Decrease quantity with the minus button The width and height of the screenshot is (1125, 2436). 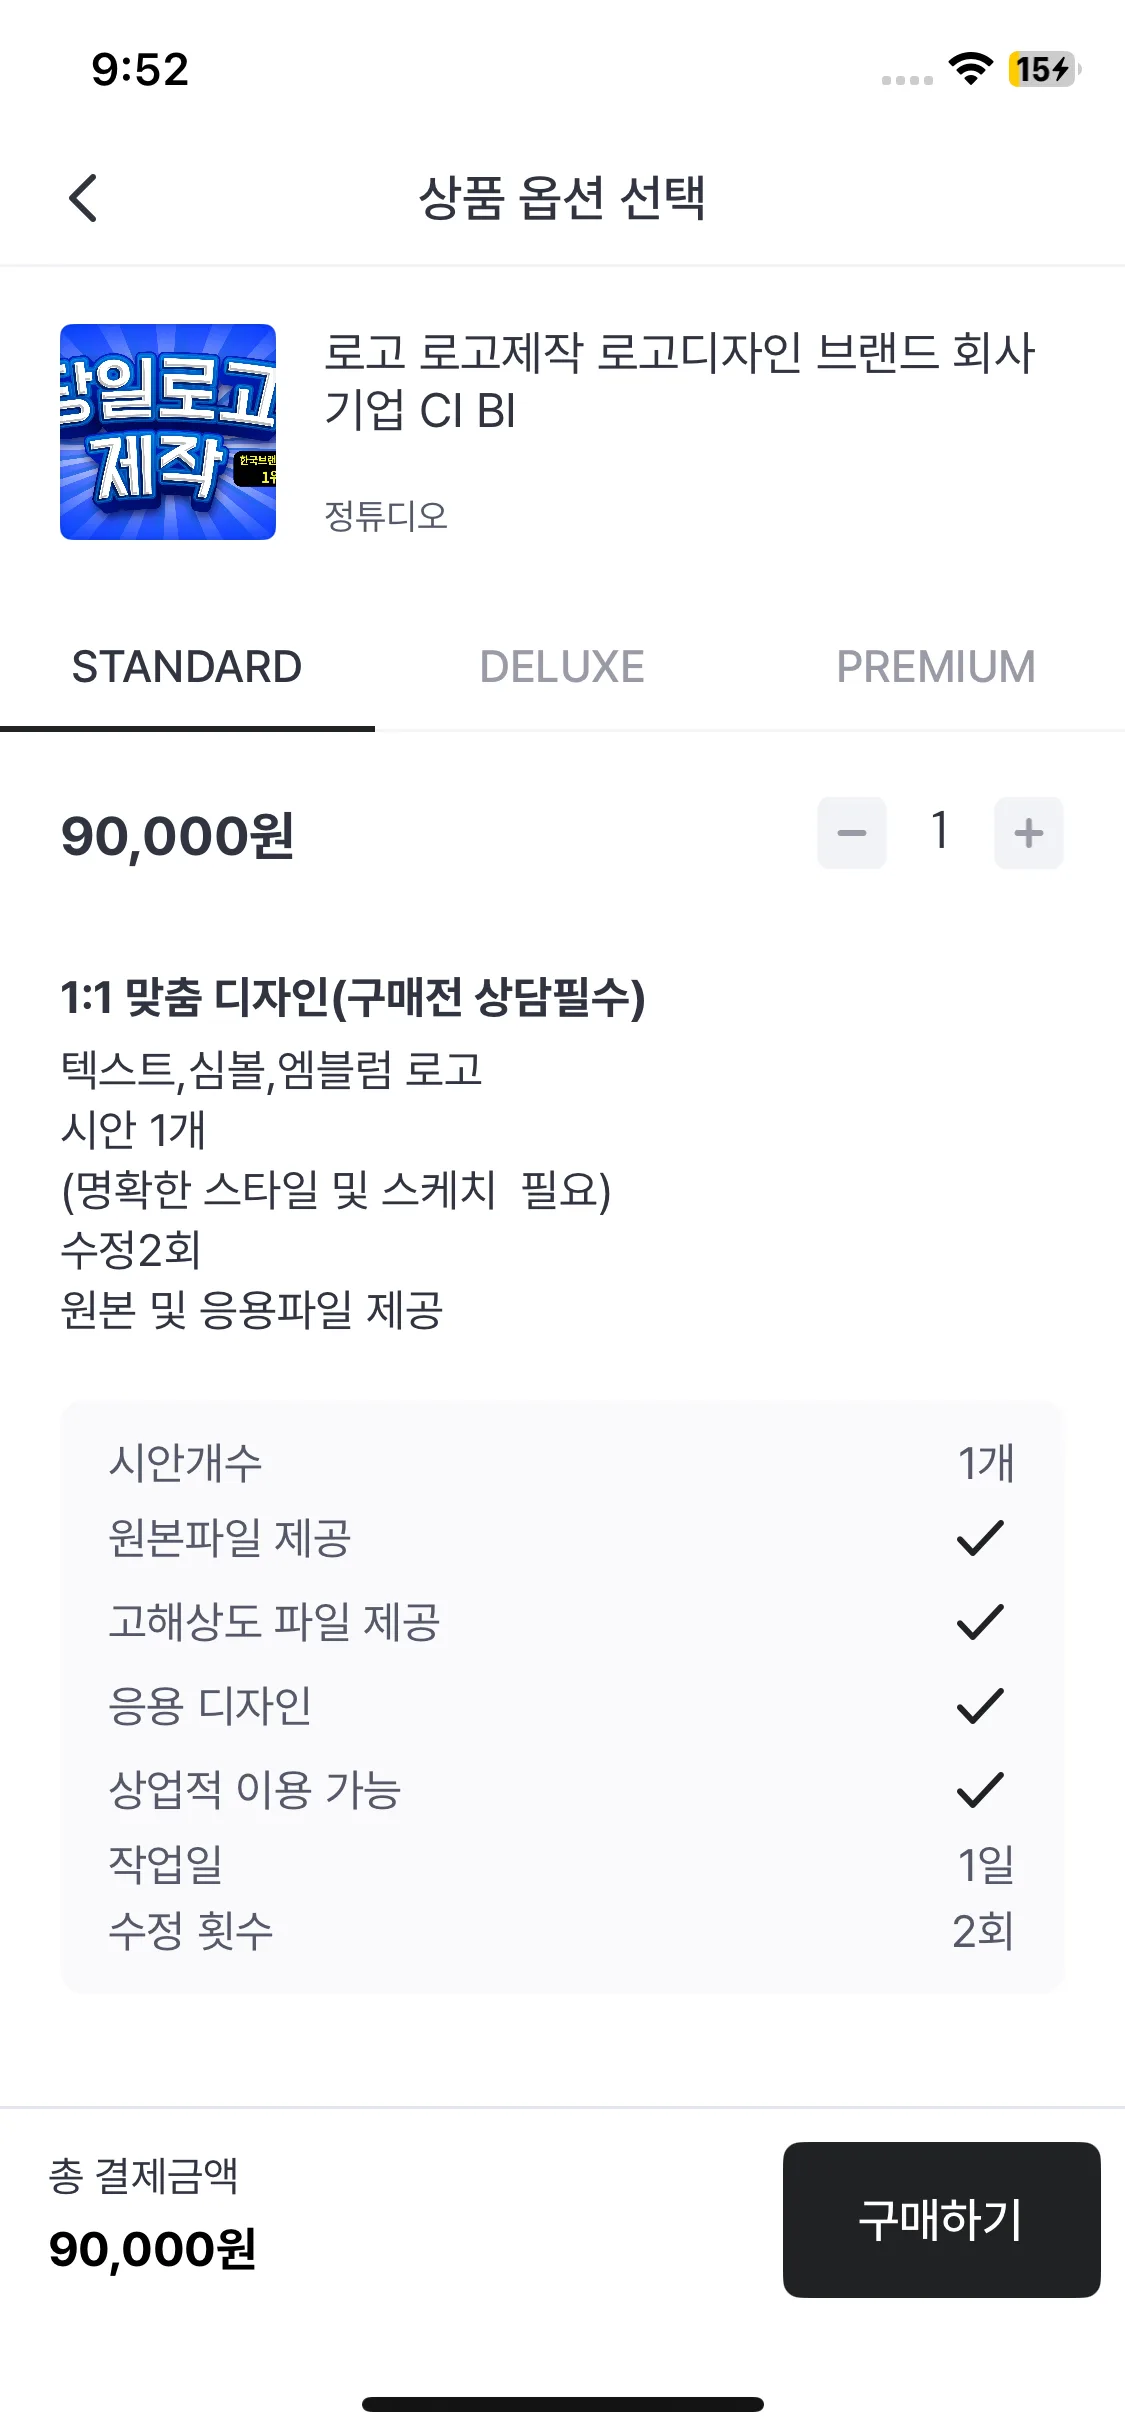(852, 833)
